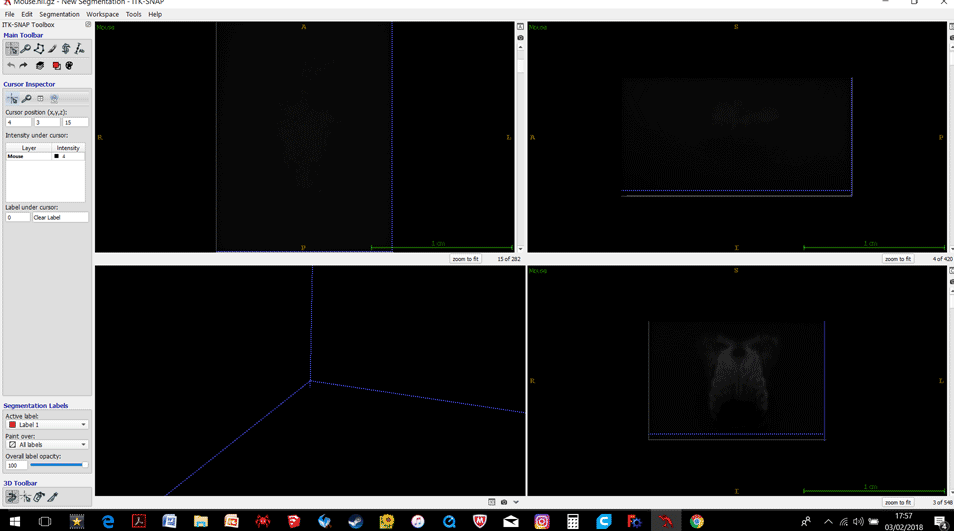Undock the ITK-SNAP Toolbox panel
The height and width of the screenshot is (531, 954).
click(x=88, y=24)
